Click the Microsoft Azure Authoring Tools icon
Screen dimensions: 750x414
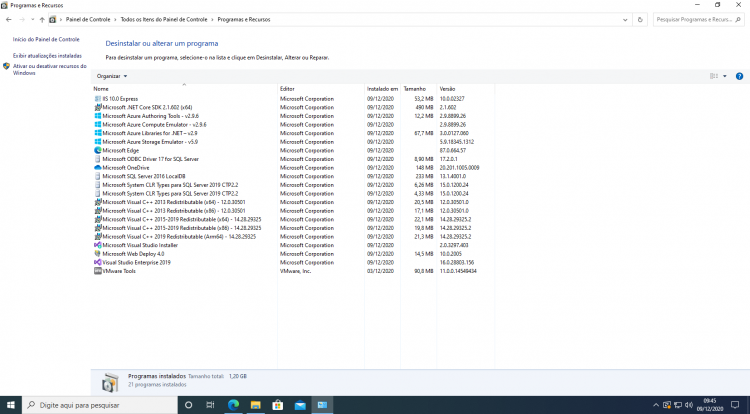coord(98,116)
